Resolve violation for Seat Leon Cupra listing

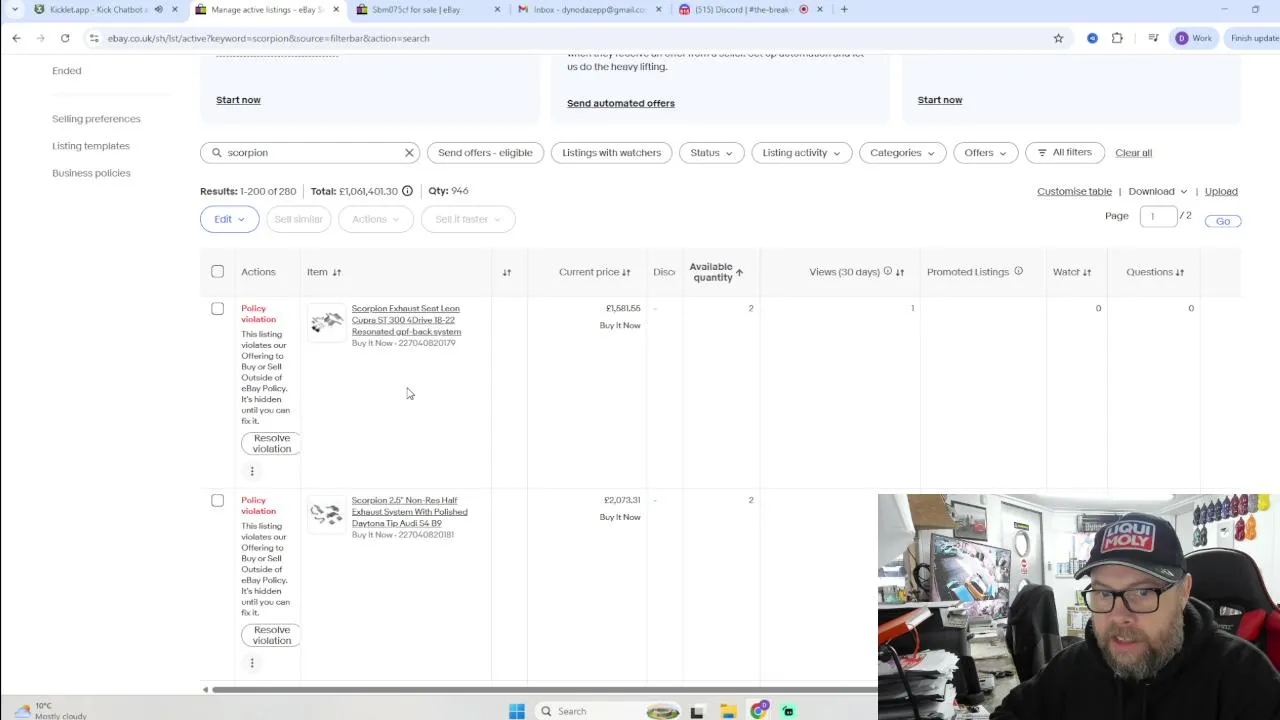272,443
